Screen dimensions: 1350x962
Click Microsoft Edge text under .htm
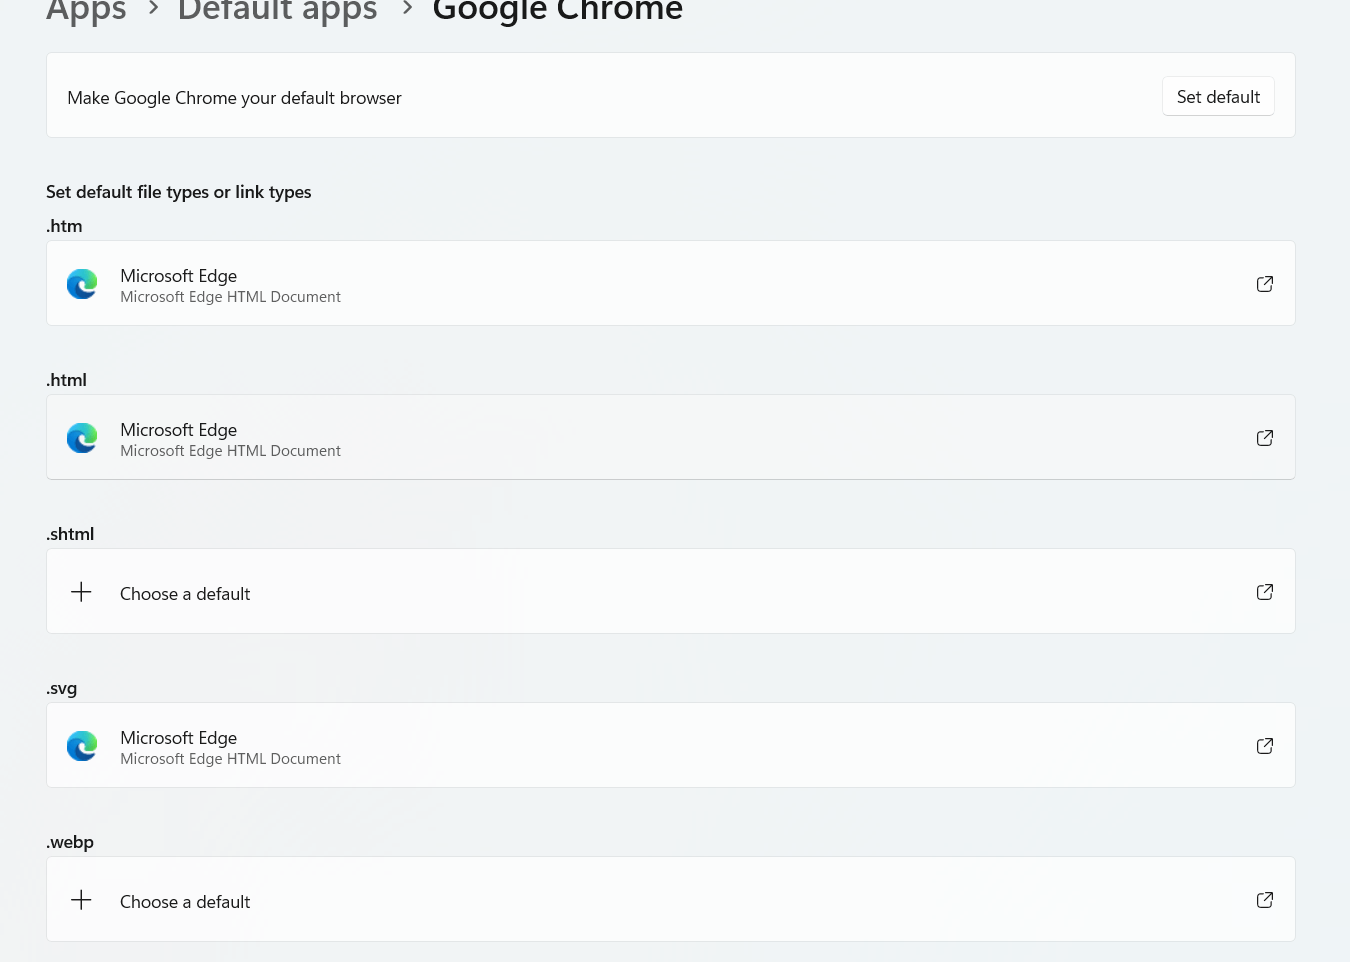pos(179,276)
